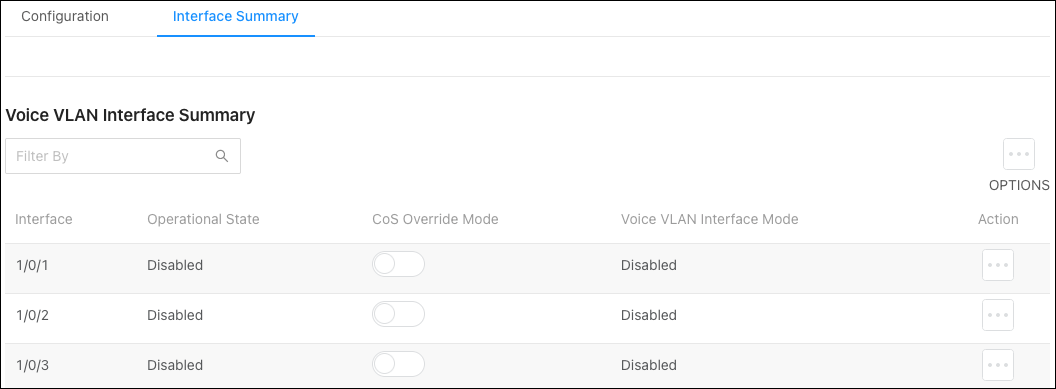Open action menu for interface 1/0/3
This screenshot has height=389, width=1056.
pyautogui.click(x=997, y=365)
